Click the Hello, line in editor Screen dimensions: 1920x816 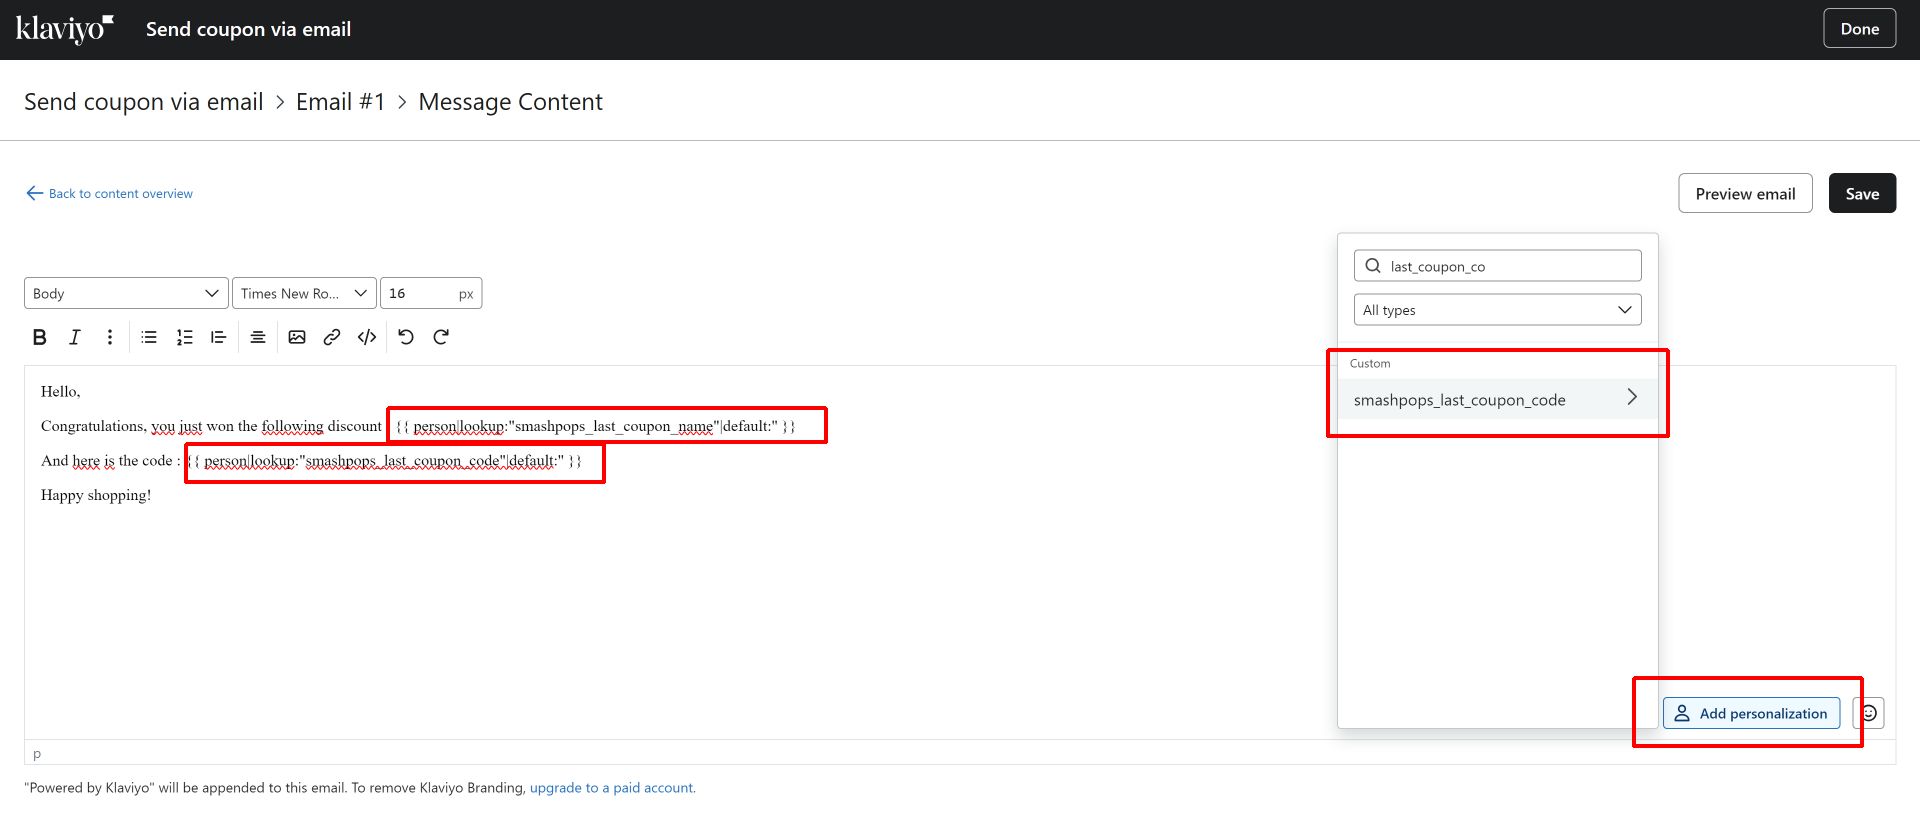pyautogui.click(x=61, y=391)
